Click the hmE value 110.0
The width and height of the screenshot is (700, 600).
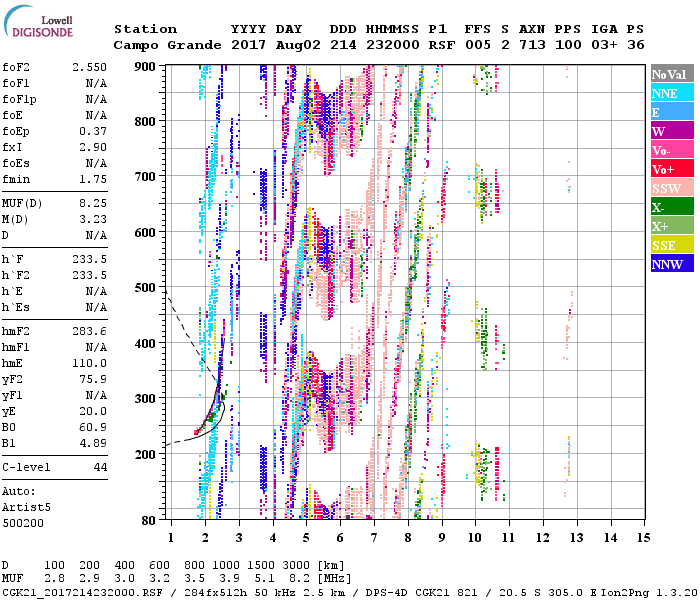(x=89, y=363)
